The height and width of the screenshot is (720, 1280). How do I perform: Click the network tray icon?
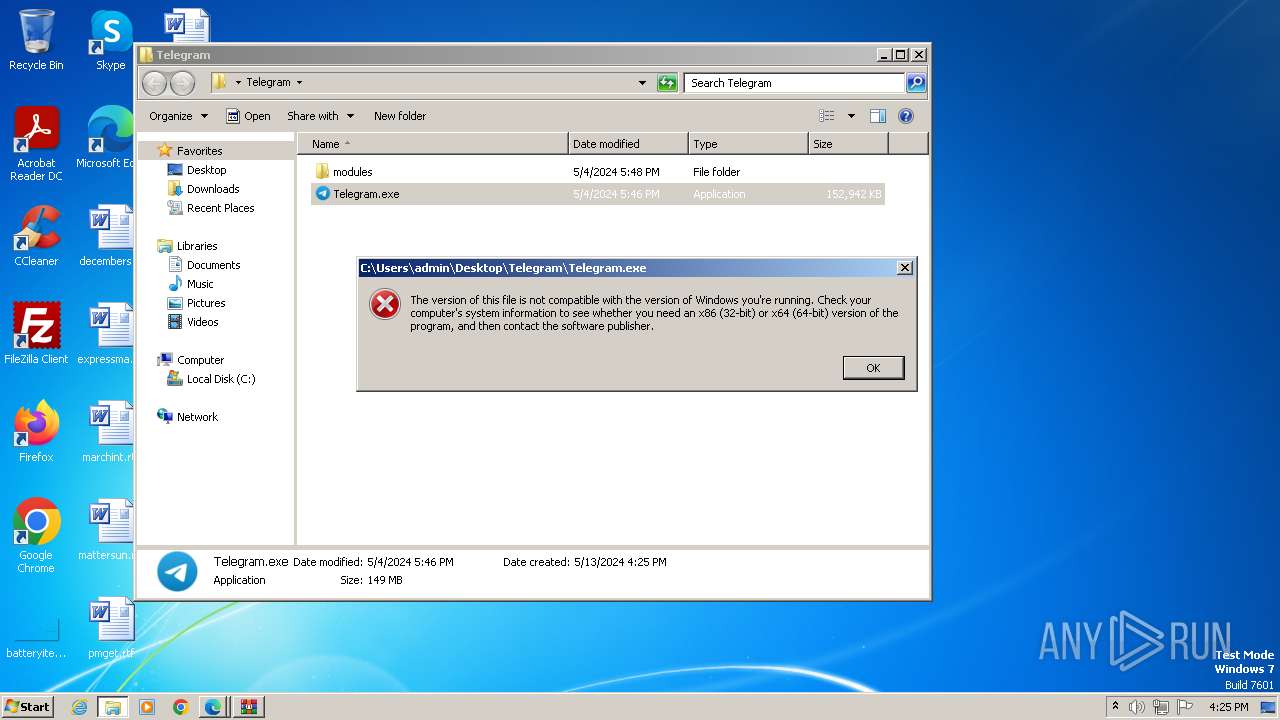point(1161,707)
